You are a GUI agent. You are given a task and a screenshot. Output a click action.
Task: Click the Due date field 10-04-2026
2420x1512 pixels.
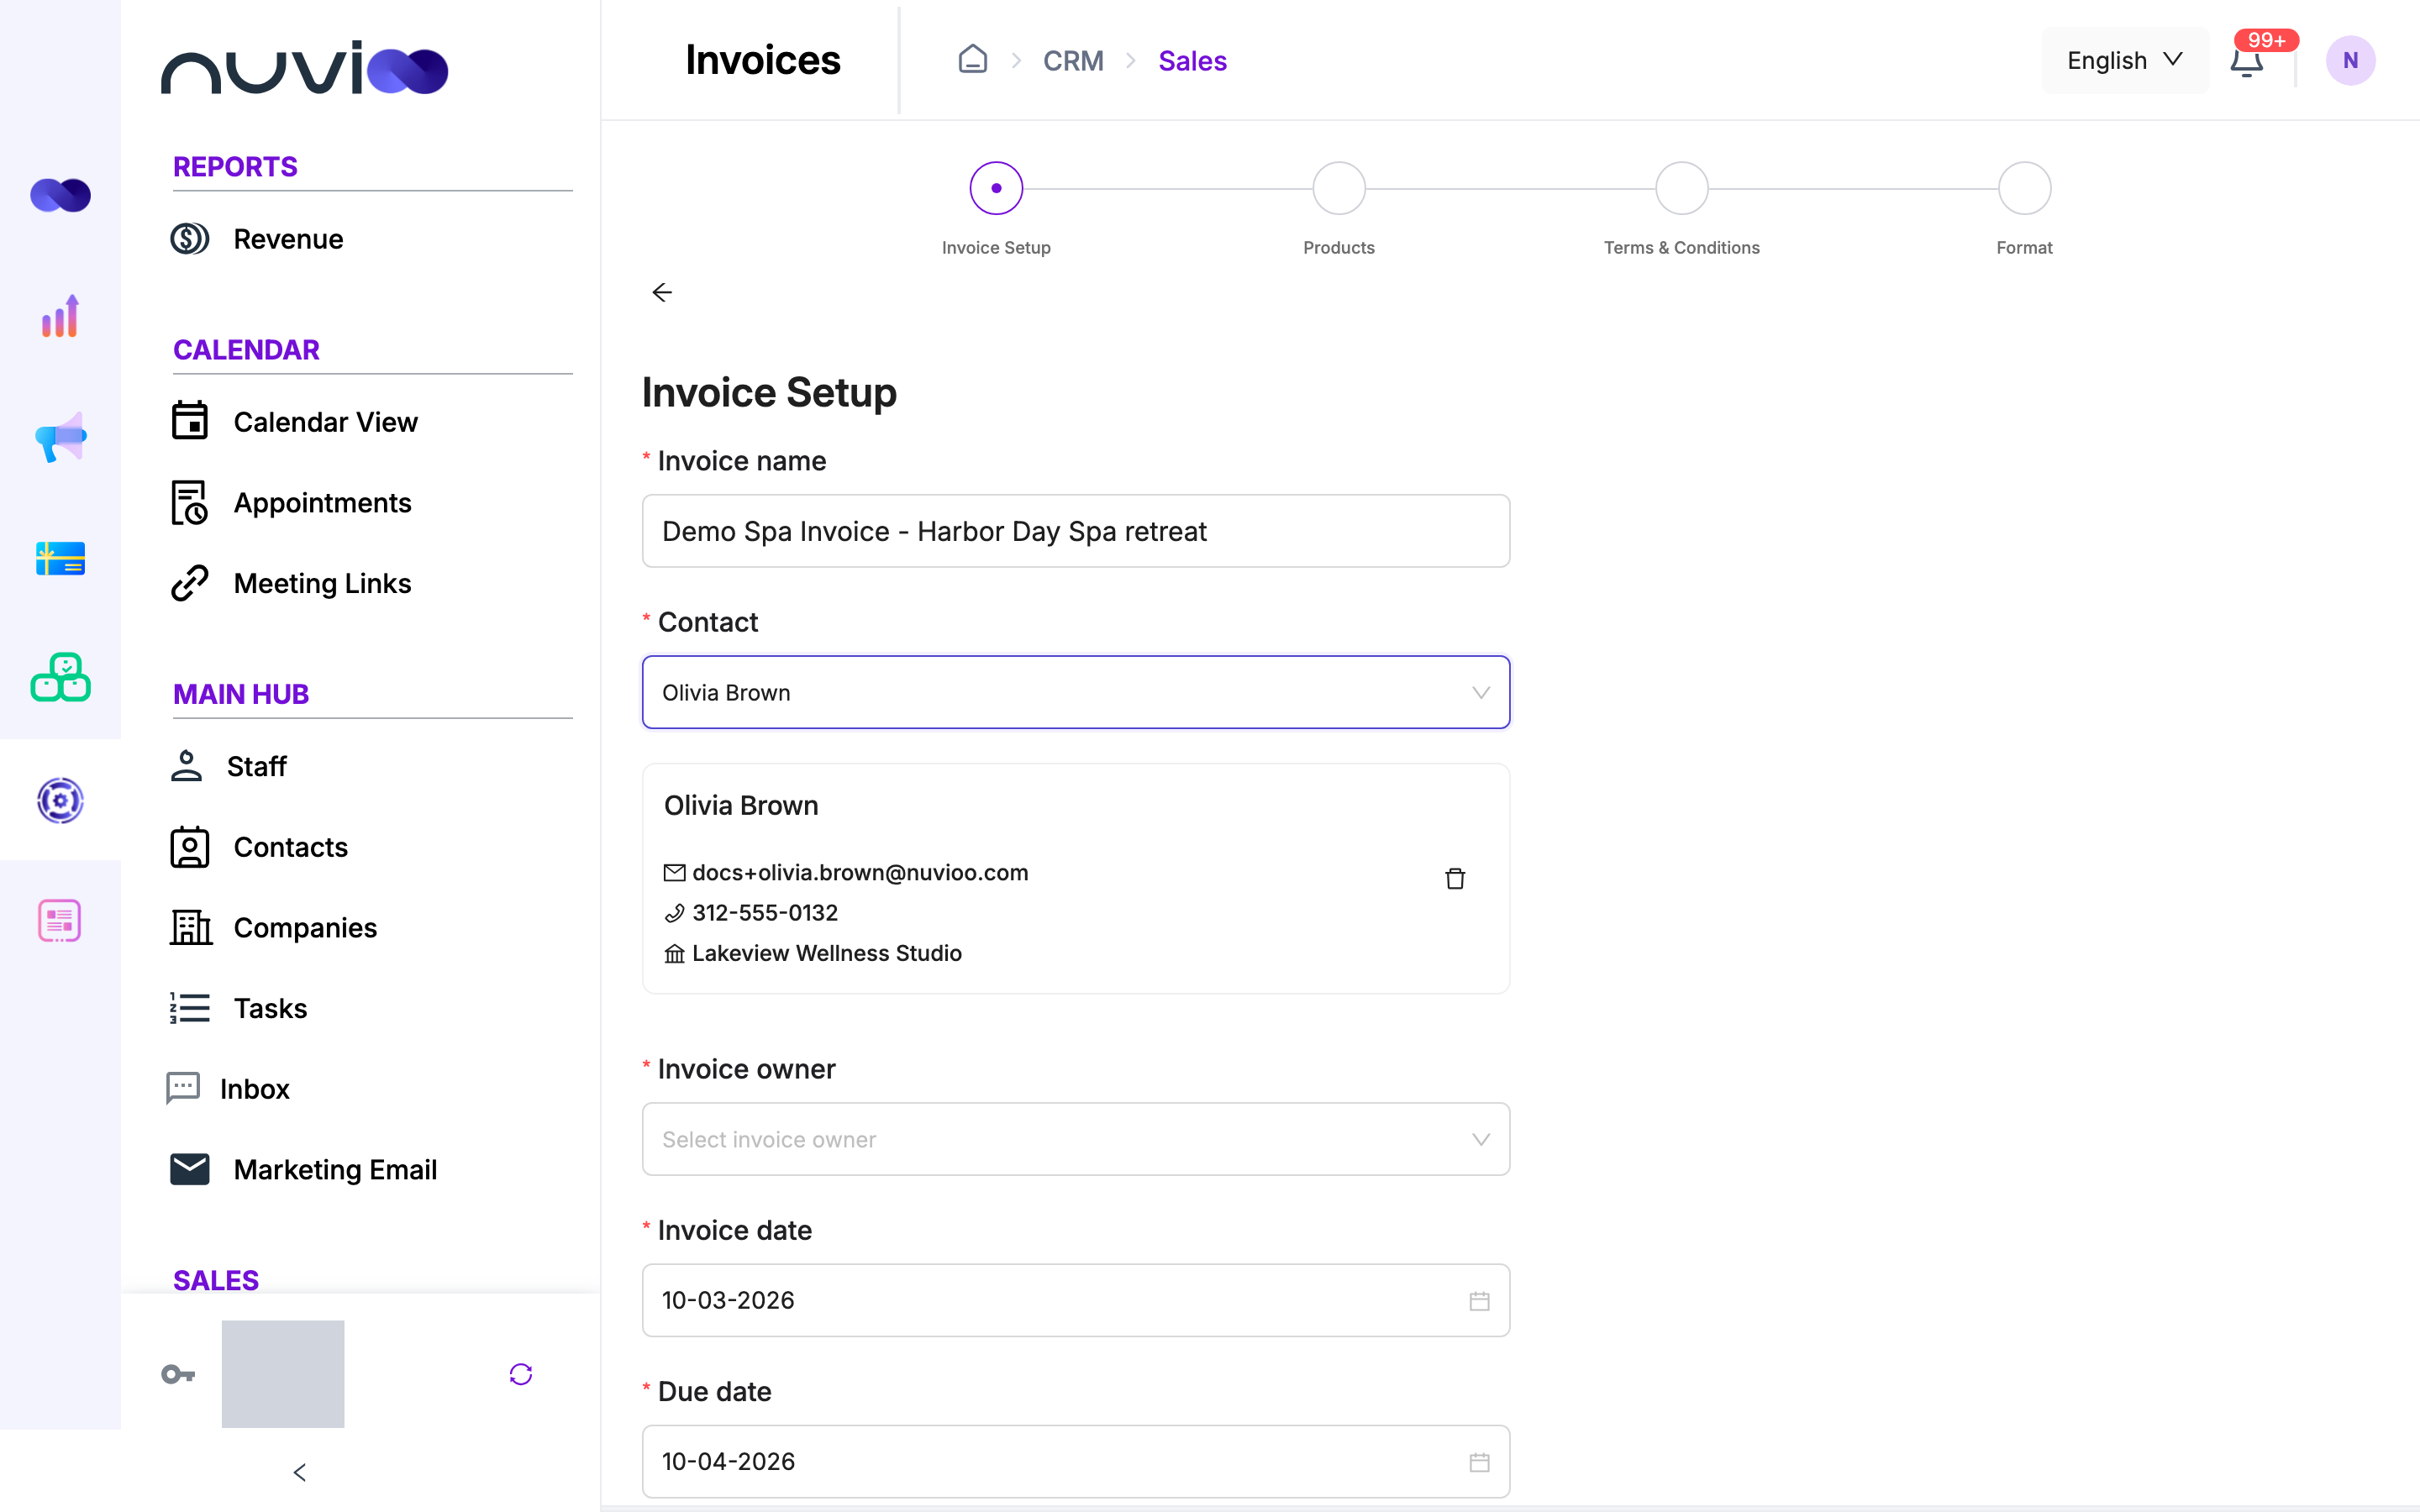coord(1076,1461)
